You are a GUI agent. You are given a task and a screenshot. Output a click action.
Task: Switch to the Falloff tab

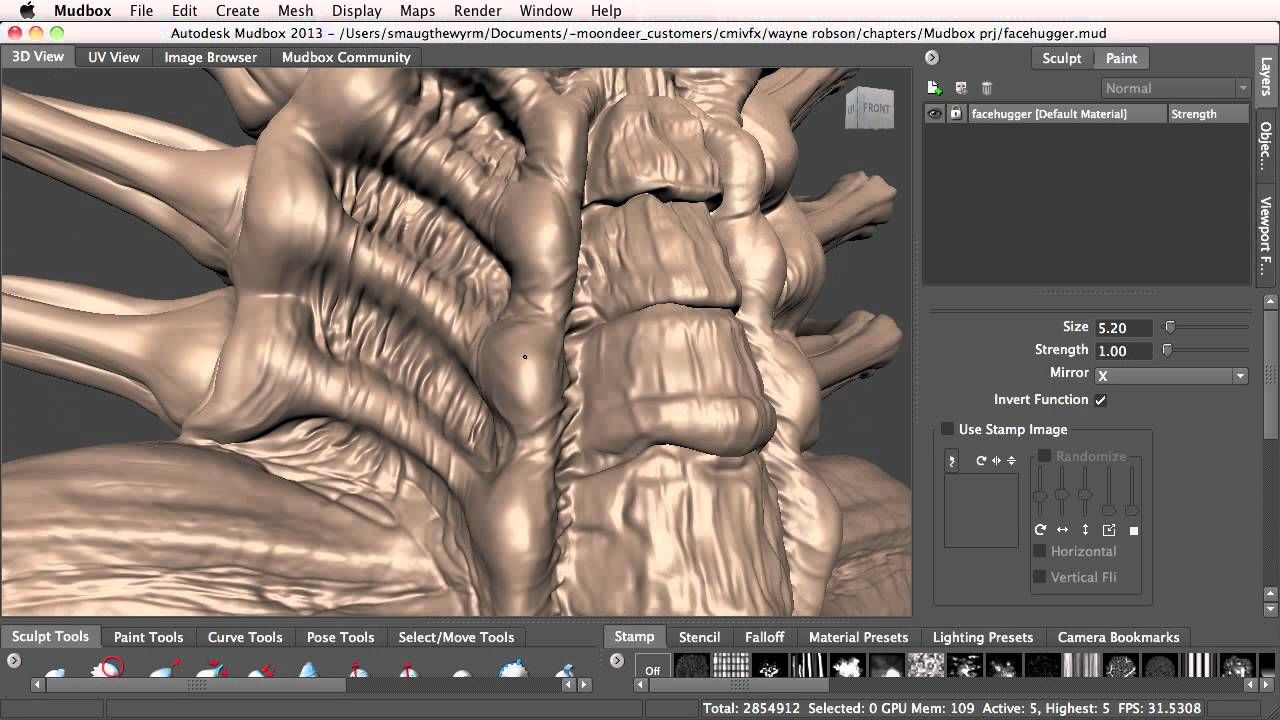click(765, 637)
